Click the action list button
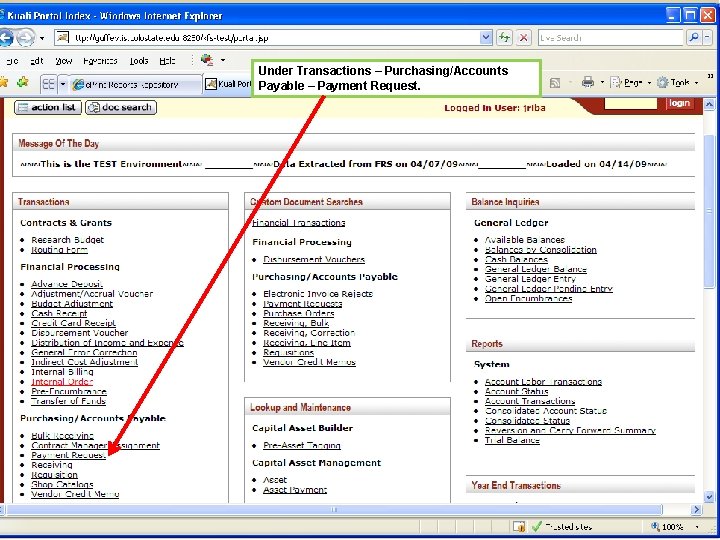This screenshot has width=720, height=540. (48, 107)
